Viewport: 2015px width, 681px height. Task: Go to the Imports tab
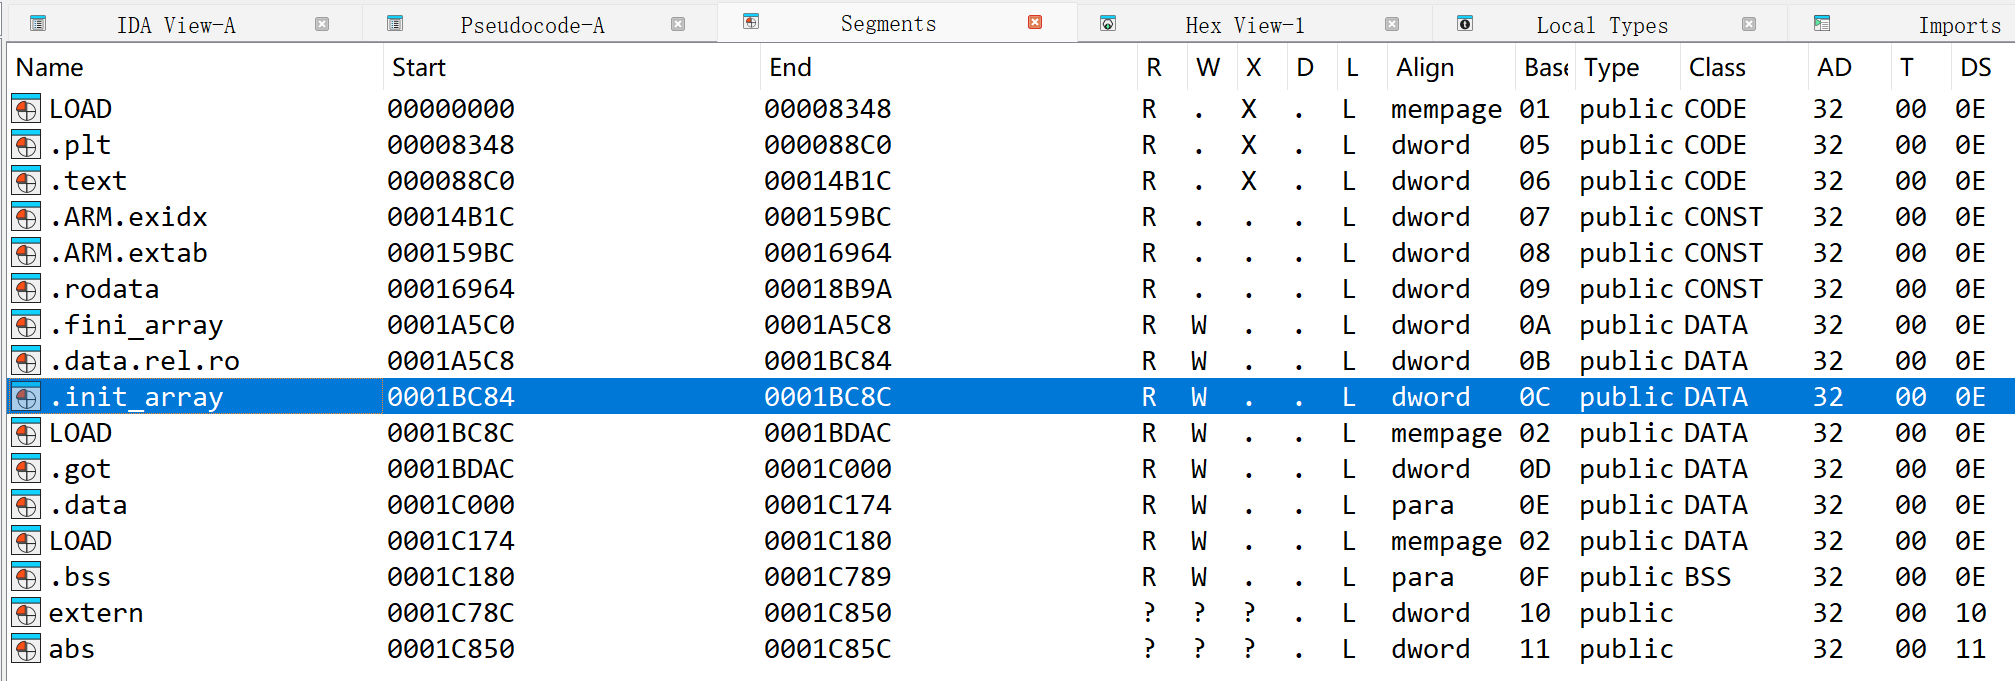coord(1959,25)
